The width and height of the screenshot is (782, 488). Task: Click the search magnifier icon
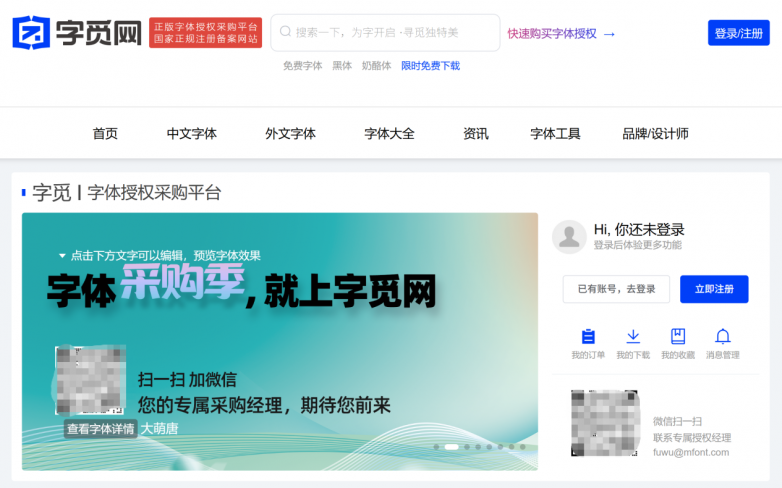pyautogui.click(x=285, y=32)
